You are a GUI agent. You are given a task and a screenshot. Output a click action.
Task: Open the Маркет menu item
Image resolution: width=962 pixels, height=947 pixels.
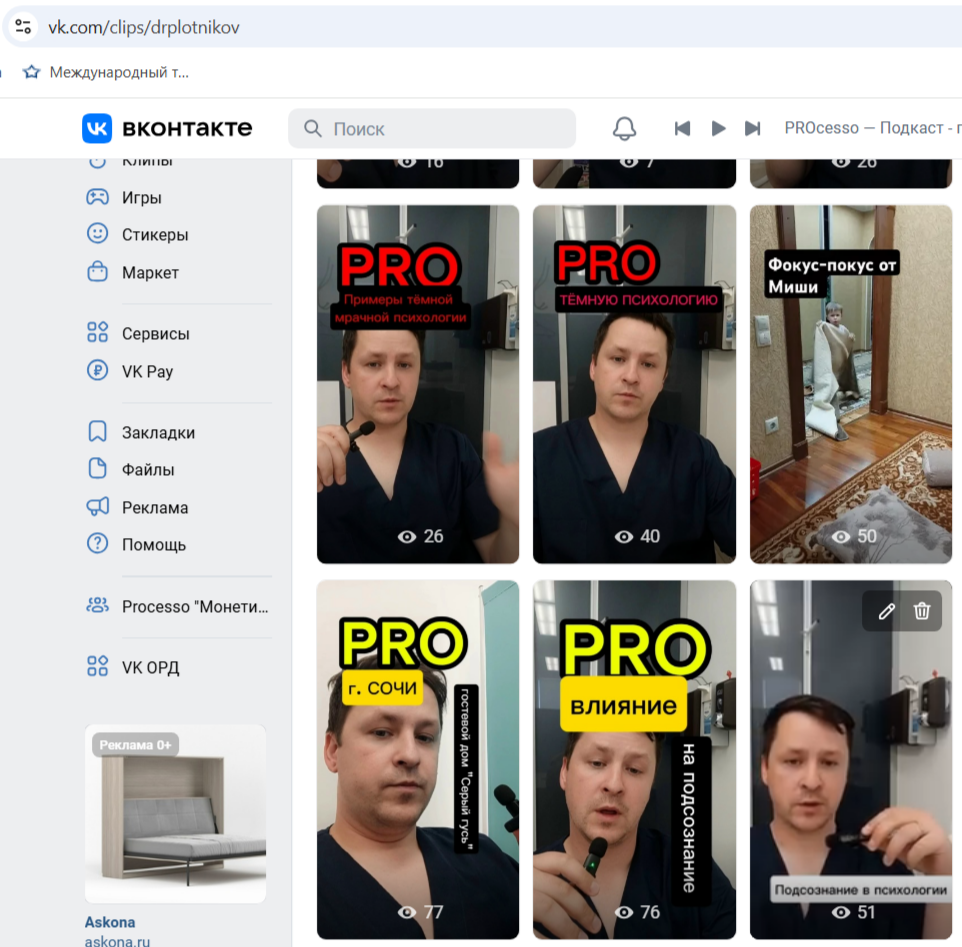pyautogui.click(x=150, y=272)
